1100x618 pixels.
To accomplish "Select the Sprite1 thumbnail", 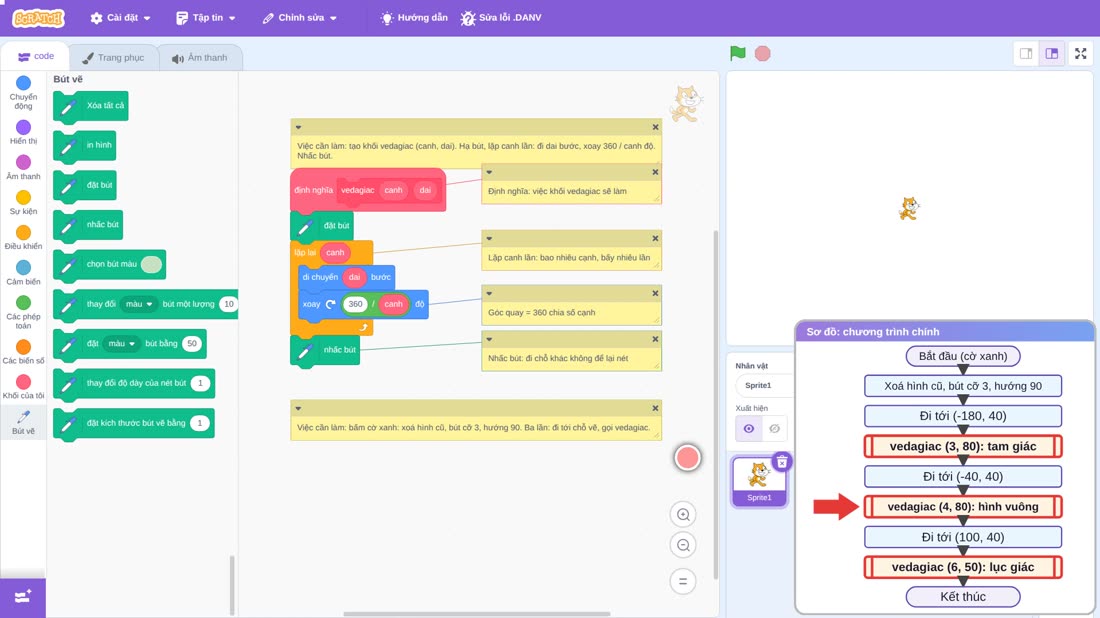I will [x=759, y=481].
